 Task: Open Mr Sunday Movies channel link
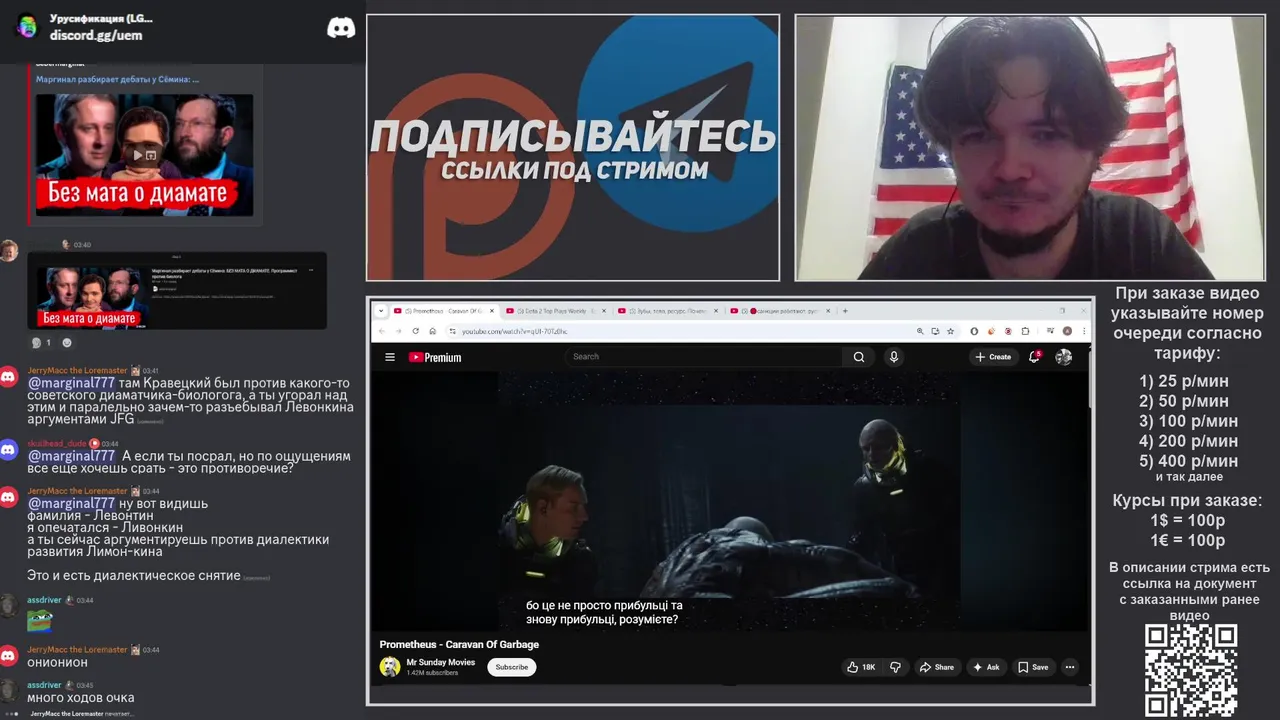pos(440,662)
